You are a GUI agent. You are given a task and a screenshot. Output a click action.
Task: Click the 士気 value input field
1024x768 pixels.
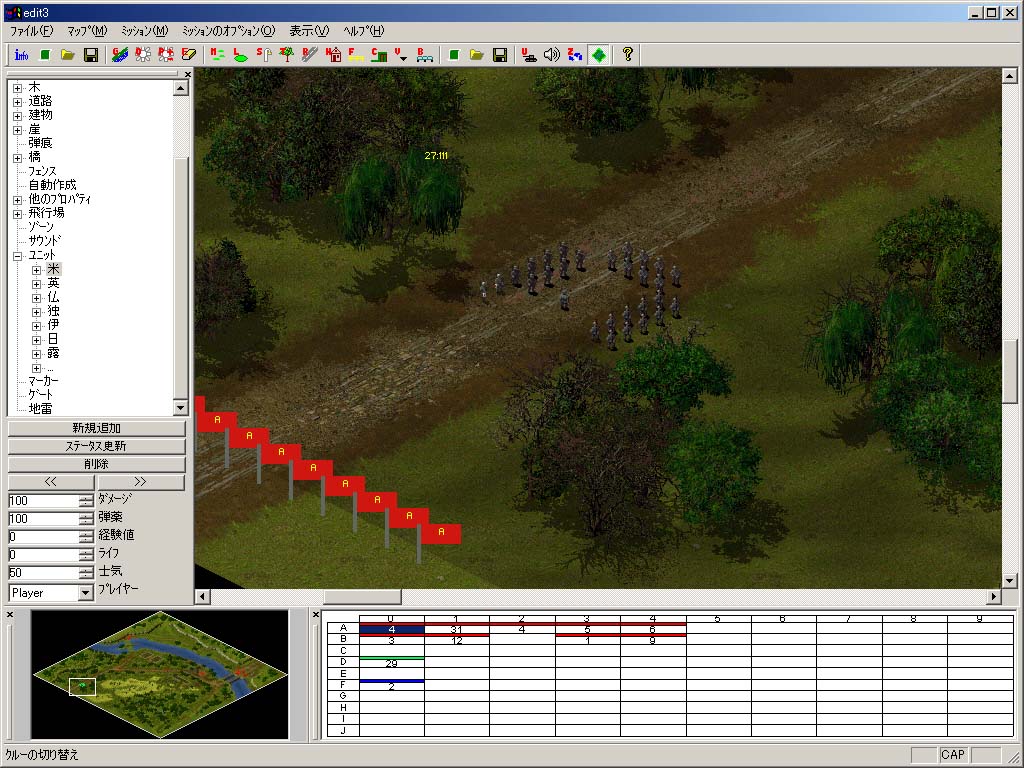point(44,573)
